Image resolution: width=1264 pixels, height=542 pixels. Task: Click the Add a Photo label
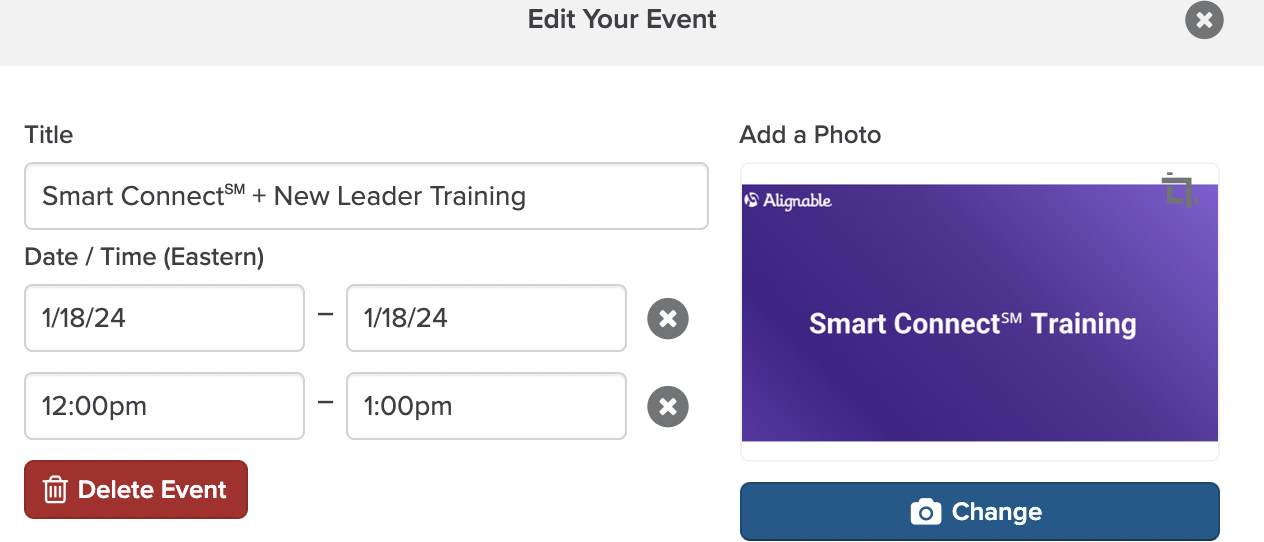[x=810, y=135]
